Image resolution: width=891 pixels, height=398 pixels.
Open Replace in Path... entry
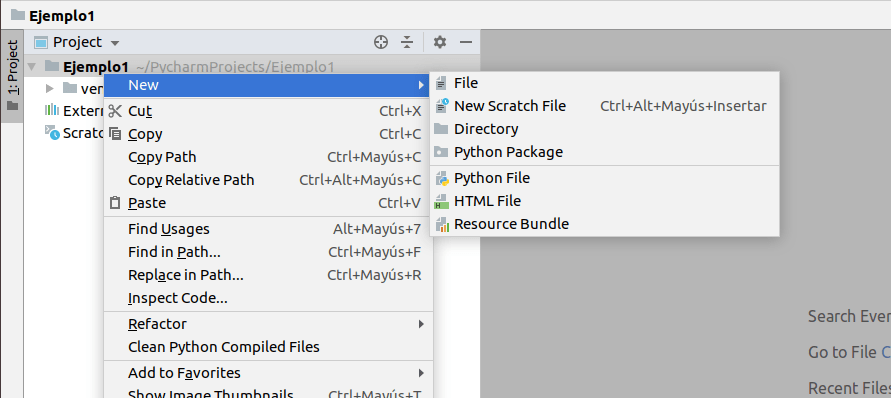pyautogui.click(x=268, y=275)
